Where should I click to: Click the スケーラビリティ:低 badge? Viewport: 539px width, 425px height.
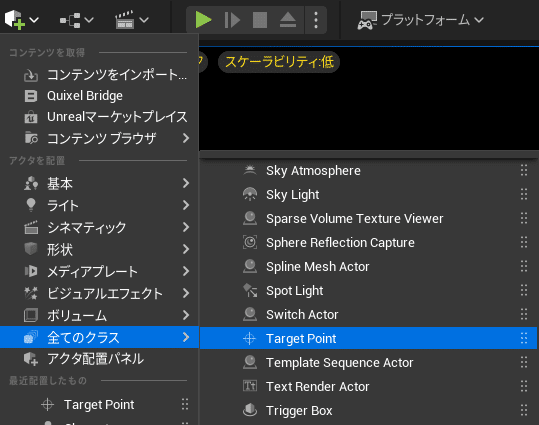[x=279, y=62]
